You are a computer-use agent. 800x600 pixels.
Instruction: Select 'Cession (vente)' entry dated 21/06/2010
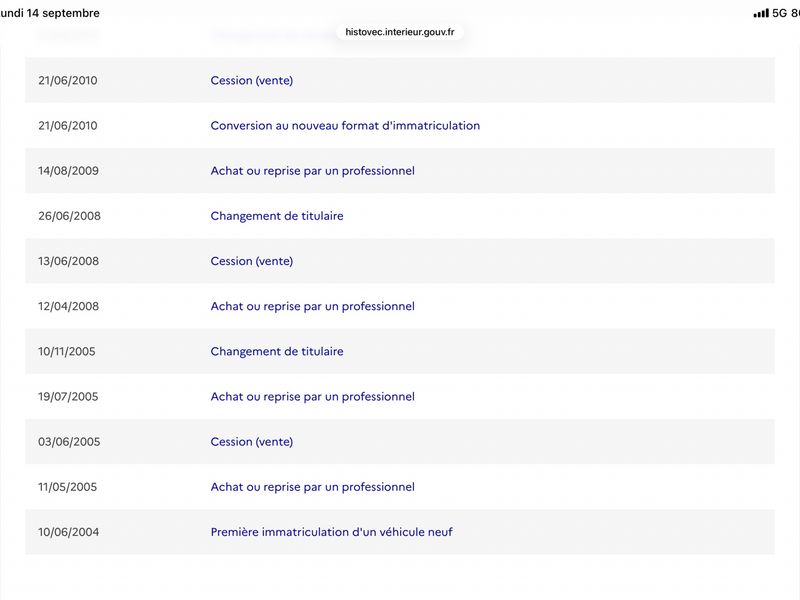click(252, 81)
